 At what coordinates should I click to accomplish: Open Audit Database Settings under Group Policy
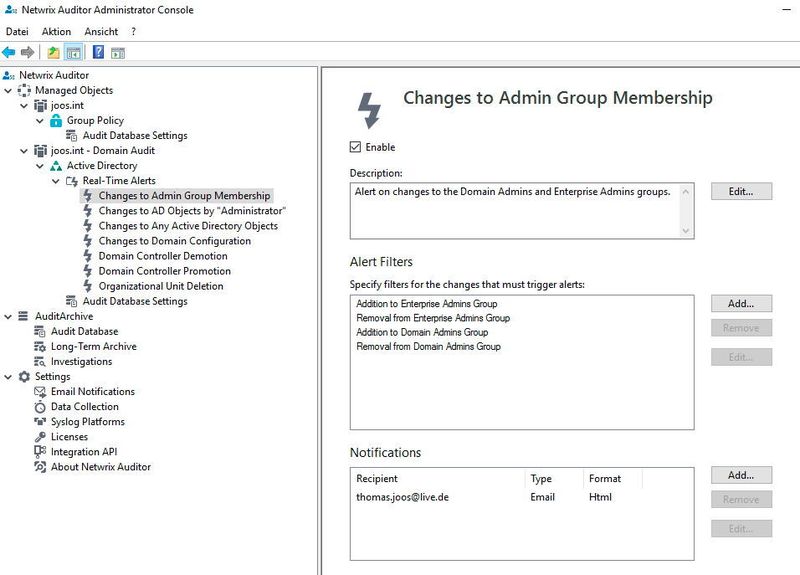(135, 136)
